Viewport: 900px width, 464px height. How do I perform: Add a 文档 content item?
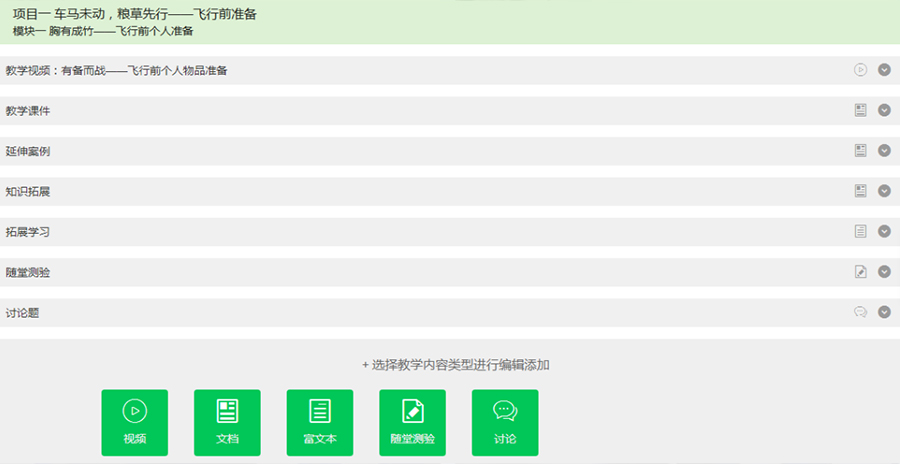click(x=227, y=422)
